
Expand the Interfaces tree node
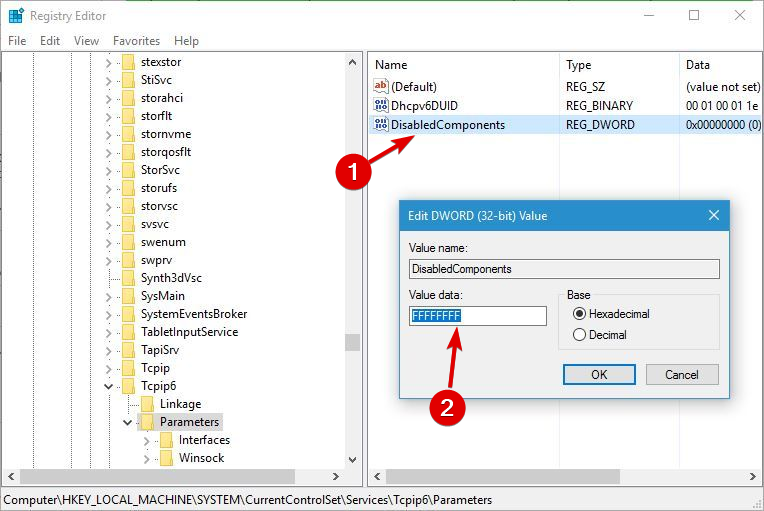pos(147,441)
